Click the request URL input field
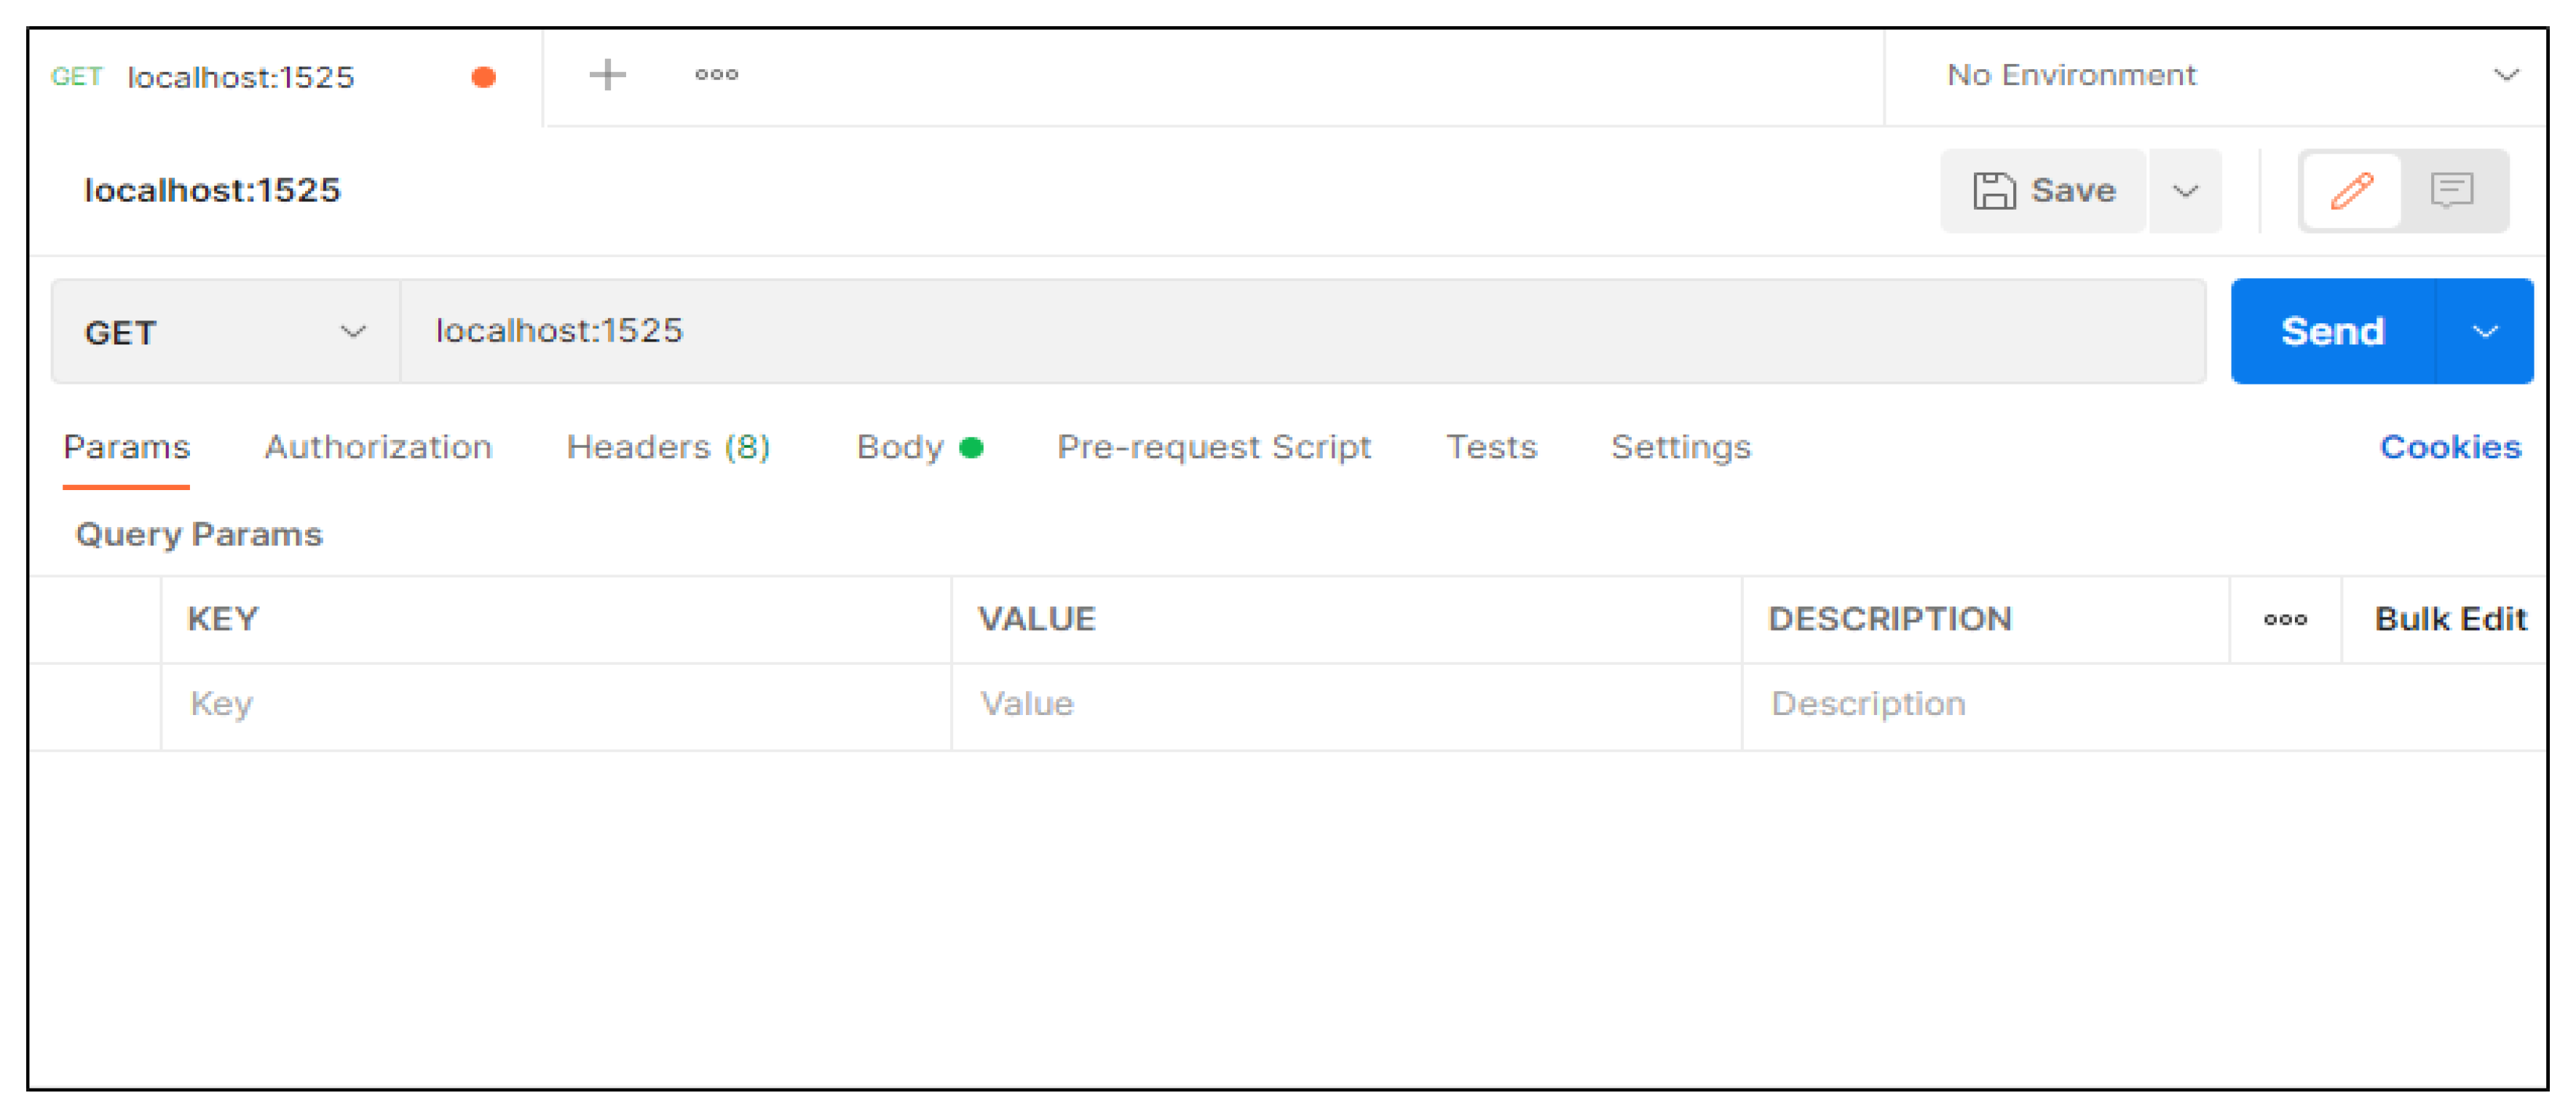This screenshot has height=1117, width=2576. [1300, 332]
